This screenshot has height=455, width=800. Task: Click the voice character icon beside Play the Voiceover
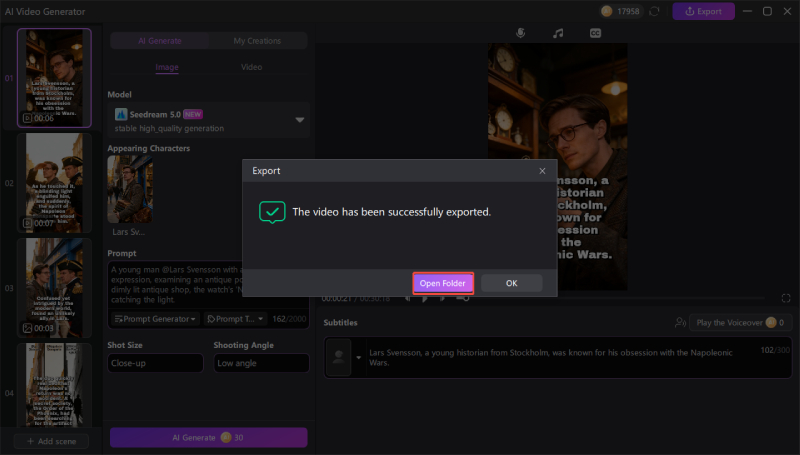click(x=681, y=323)
